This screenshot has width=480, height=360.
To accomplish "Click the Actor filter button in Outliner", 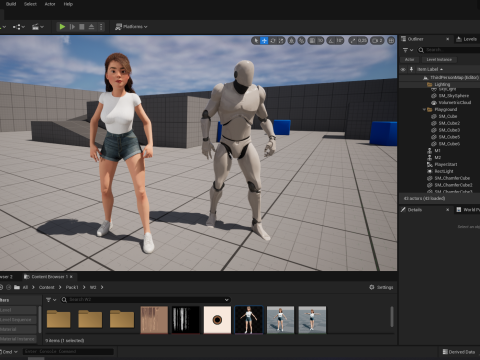I will 409,60.
